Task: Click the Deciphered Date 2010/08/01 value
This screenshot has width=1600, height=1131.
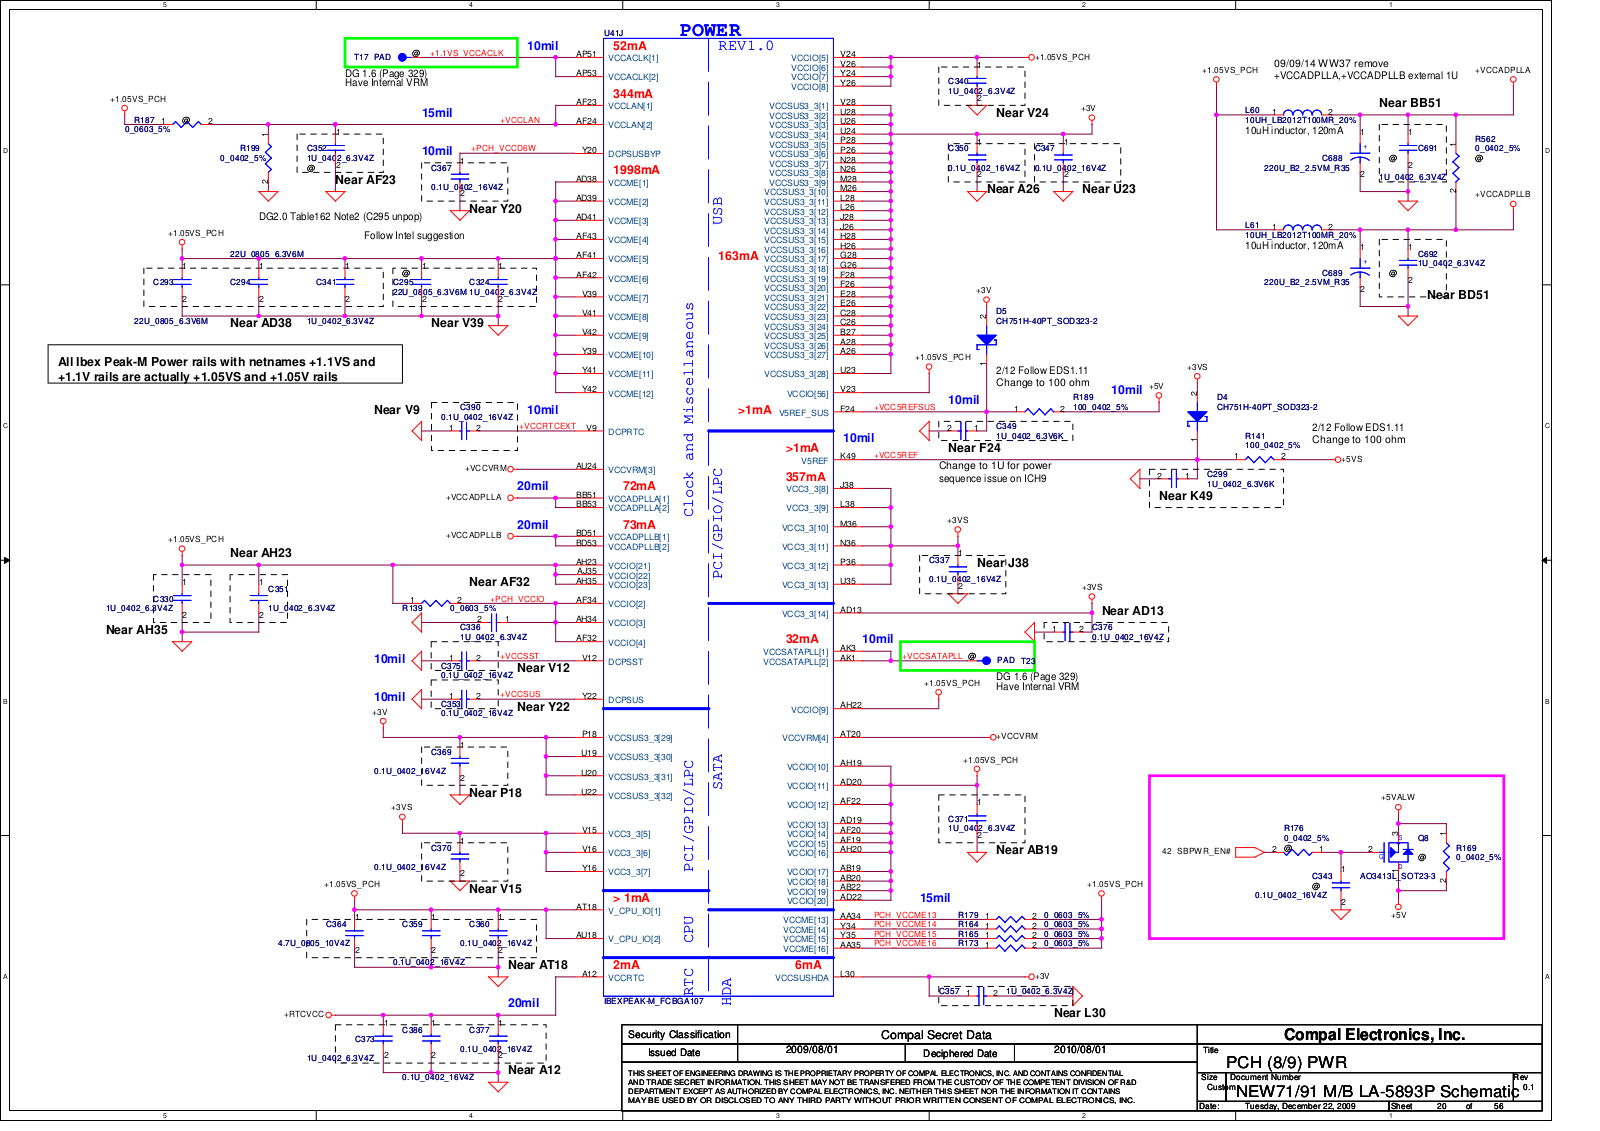Action: [x=1080, y=1050]
